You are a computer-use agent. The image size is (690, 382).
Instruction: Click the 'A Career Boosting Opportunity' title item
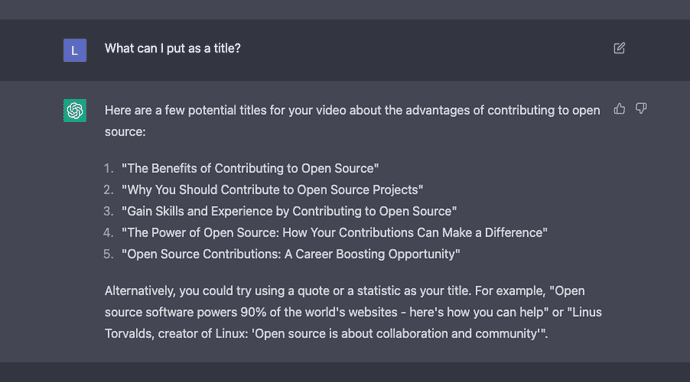(x=291, y=254)
